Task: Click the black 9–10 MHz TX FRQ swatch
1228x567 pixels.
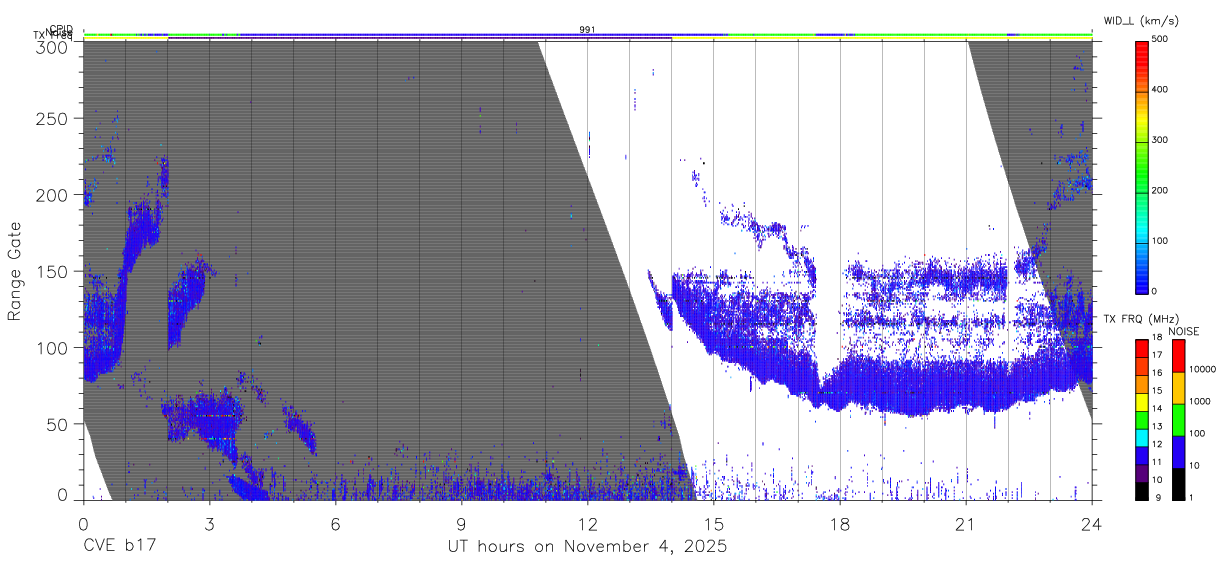Action: coord(1142,489)
